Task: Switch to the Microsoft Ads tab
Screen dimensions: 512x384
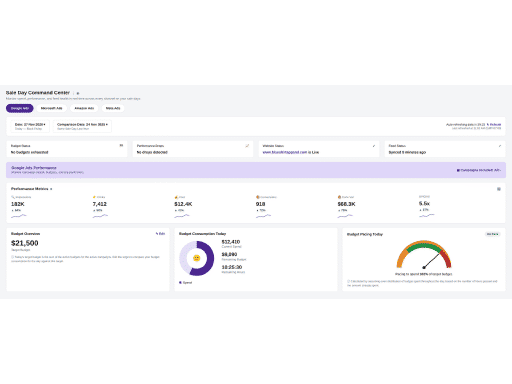Action: (52, 108)
